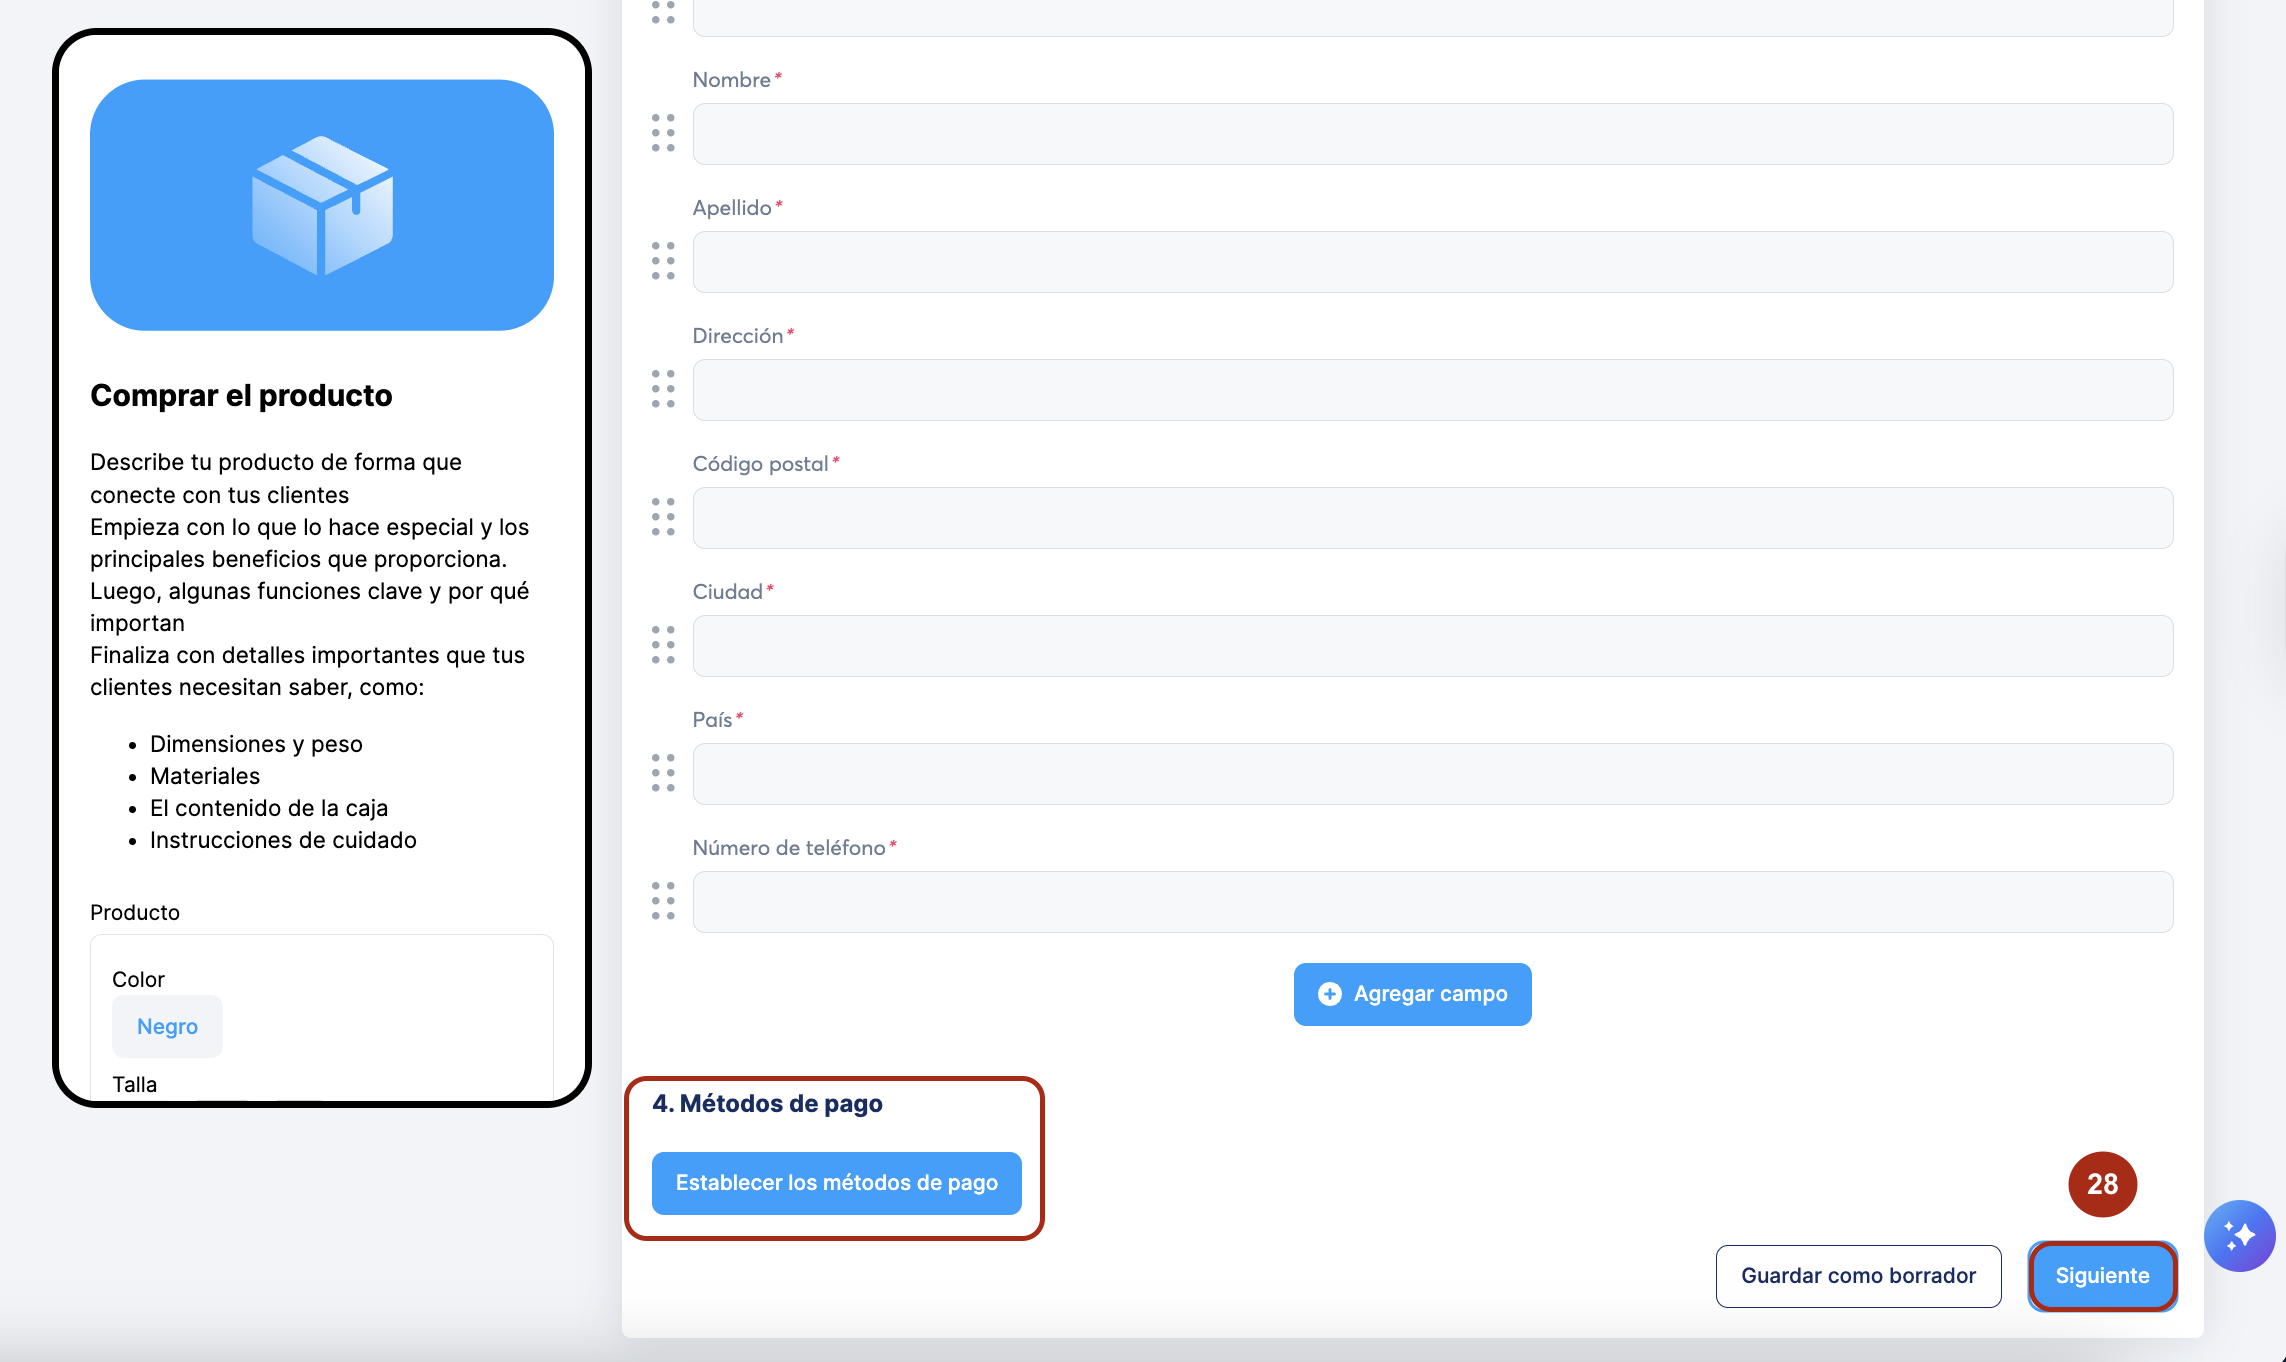Viewport: 2286px width, 1362px height.
Task: Focus the Número de teléfono field
Action: click(1432, 902)
